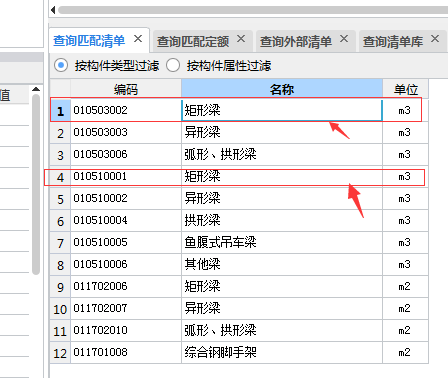Select 弧形、拱形梁 name in row 3

282,154
